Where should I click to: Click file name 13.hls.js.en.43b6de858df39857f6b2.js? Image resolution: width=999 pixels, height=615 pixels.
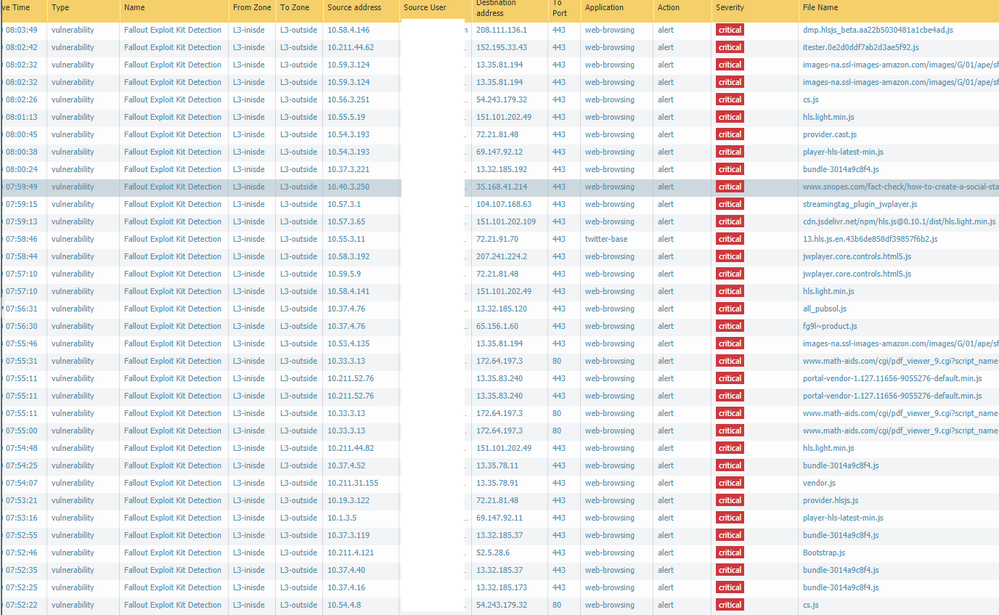[870, 239]
